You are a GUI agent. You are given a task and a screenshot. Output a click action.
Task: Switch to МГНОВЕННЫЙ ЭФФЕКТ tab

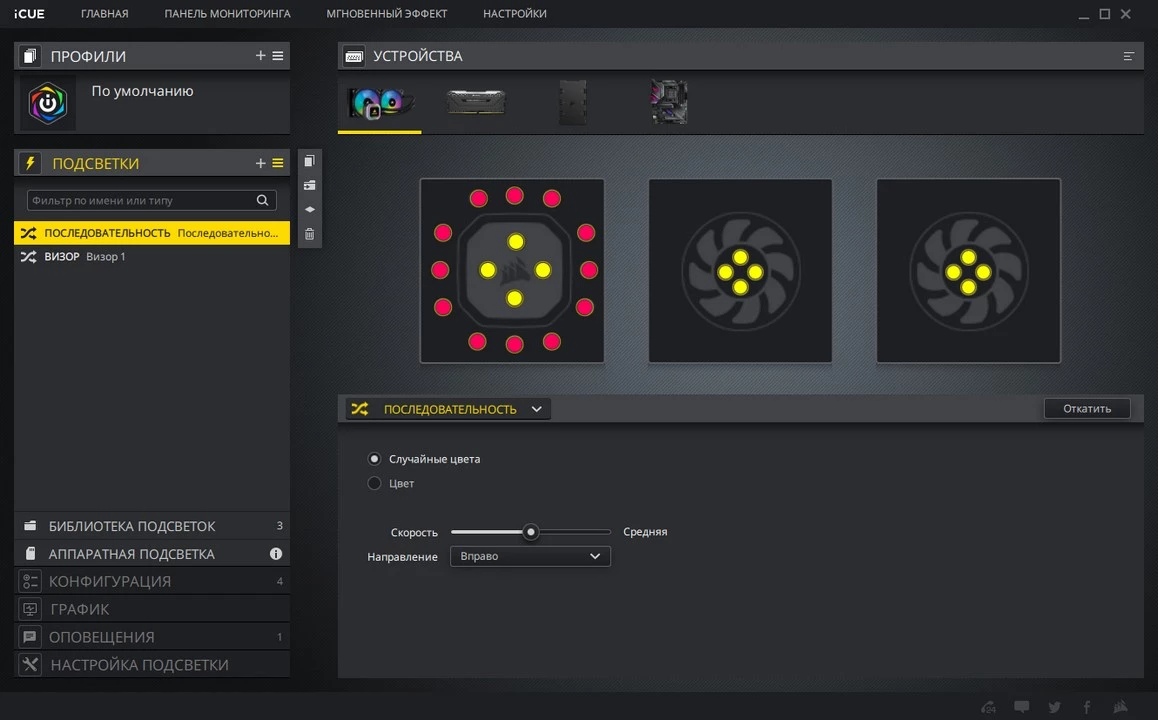pos(387,13)
